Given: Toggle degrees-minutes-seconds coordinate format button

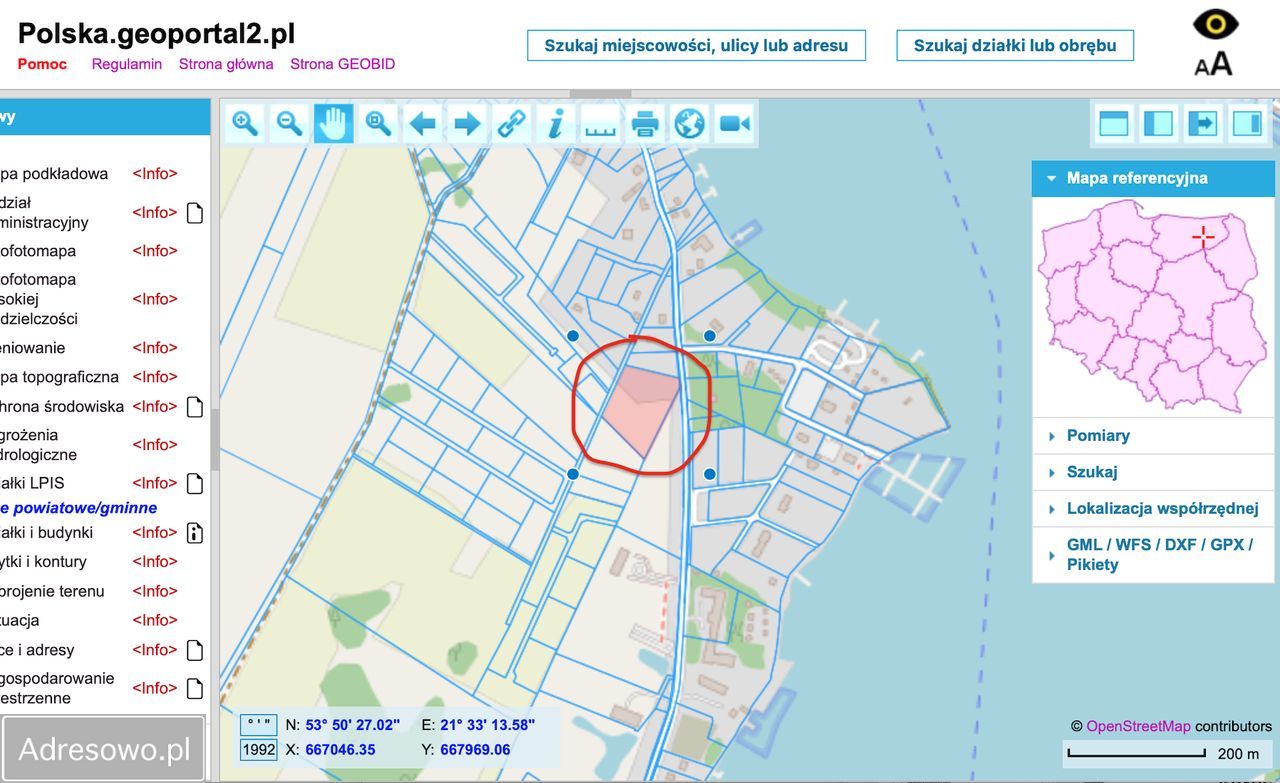Looking at the screenshot, I should (258, 725).
